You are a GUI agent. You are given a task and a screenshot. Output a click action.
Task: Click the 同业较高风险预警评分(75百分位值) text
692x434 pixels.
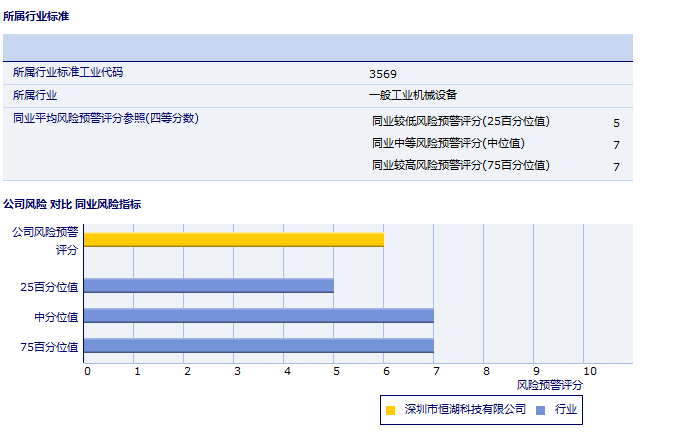(x=460, y=165)
